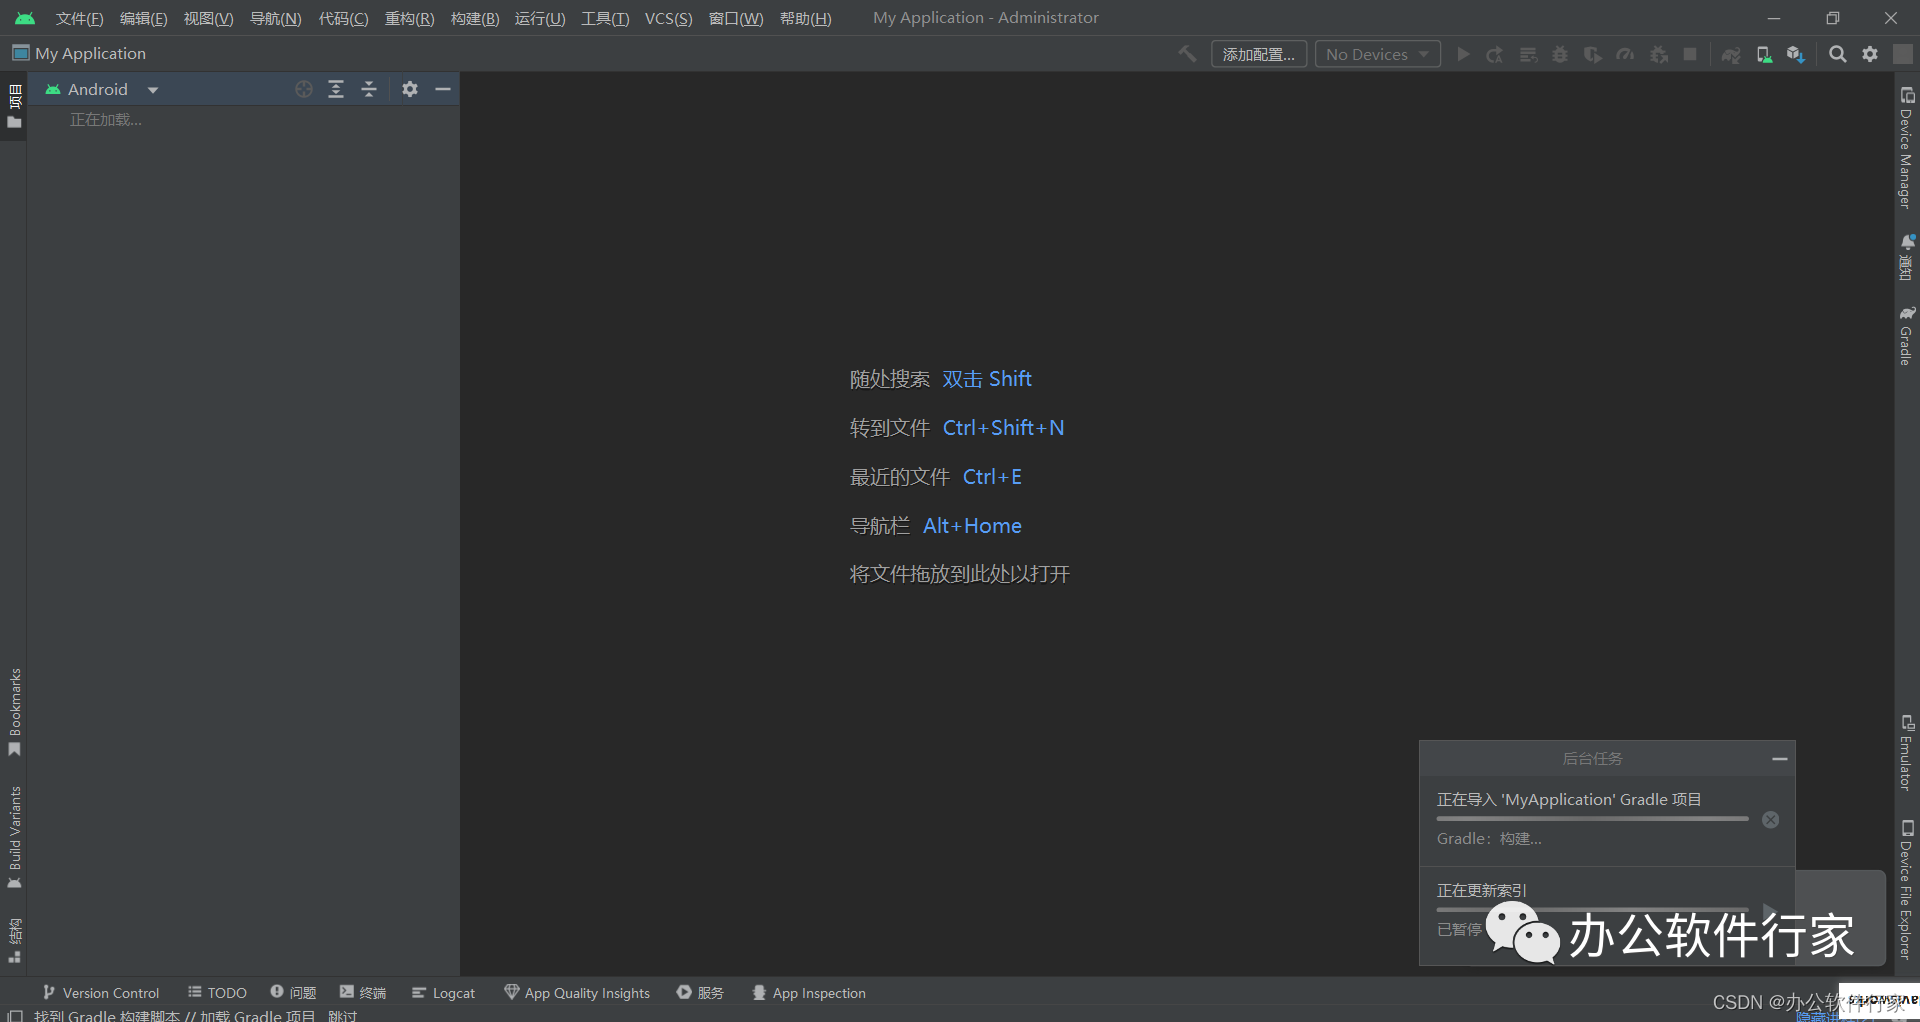Click the 添加配置... button
The image size is (1920, 1022).
(1259, 54)
